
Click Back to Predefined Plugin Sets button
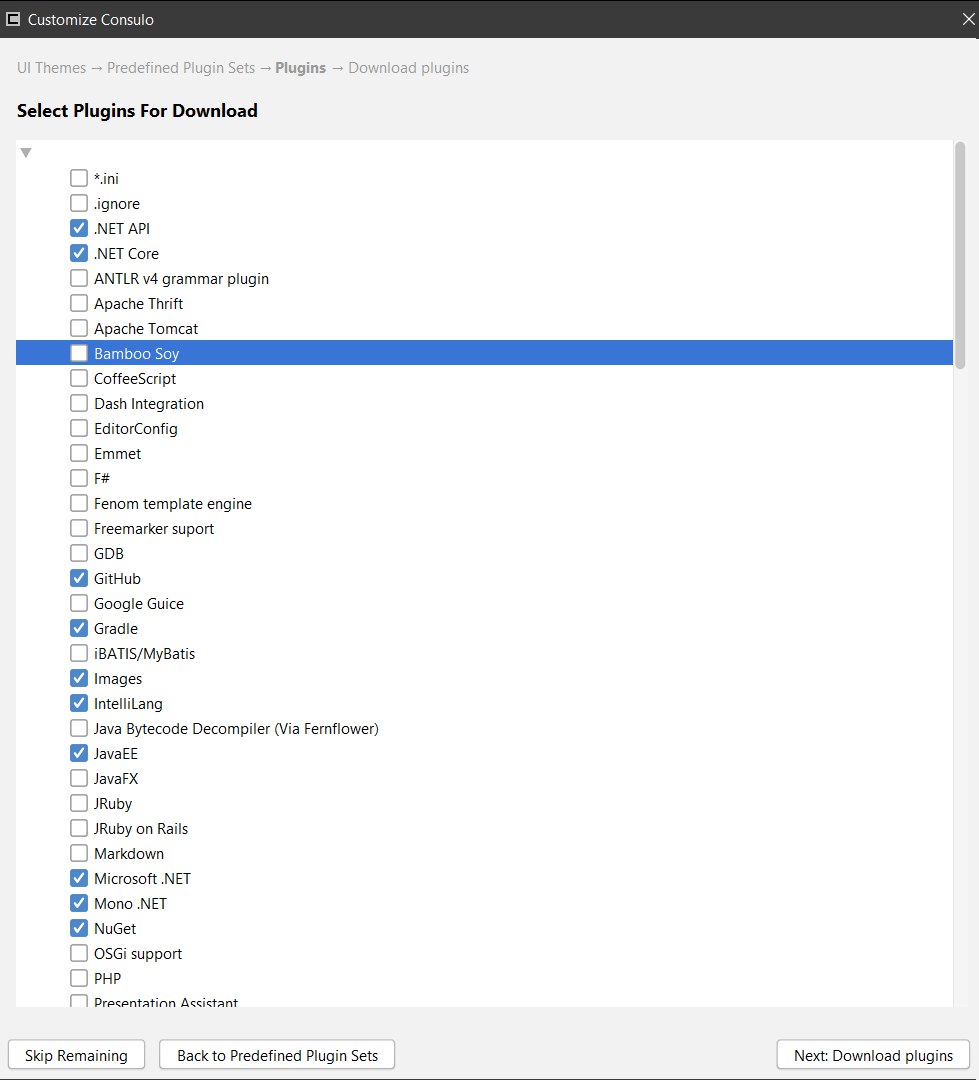pos(277,1055)
